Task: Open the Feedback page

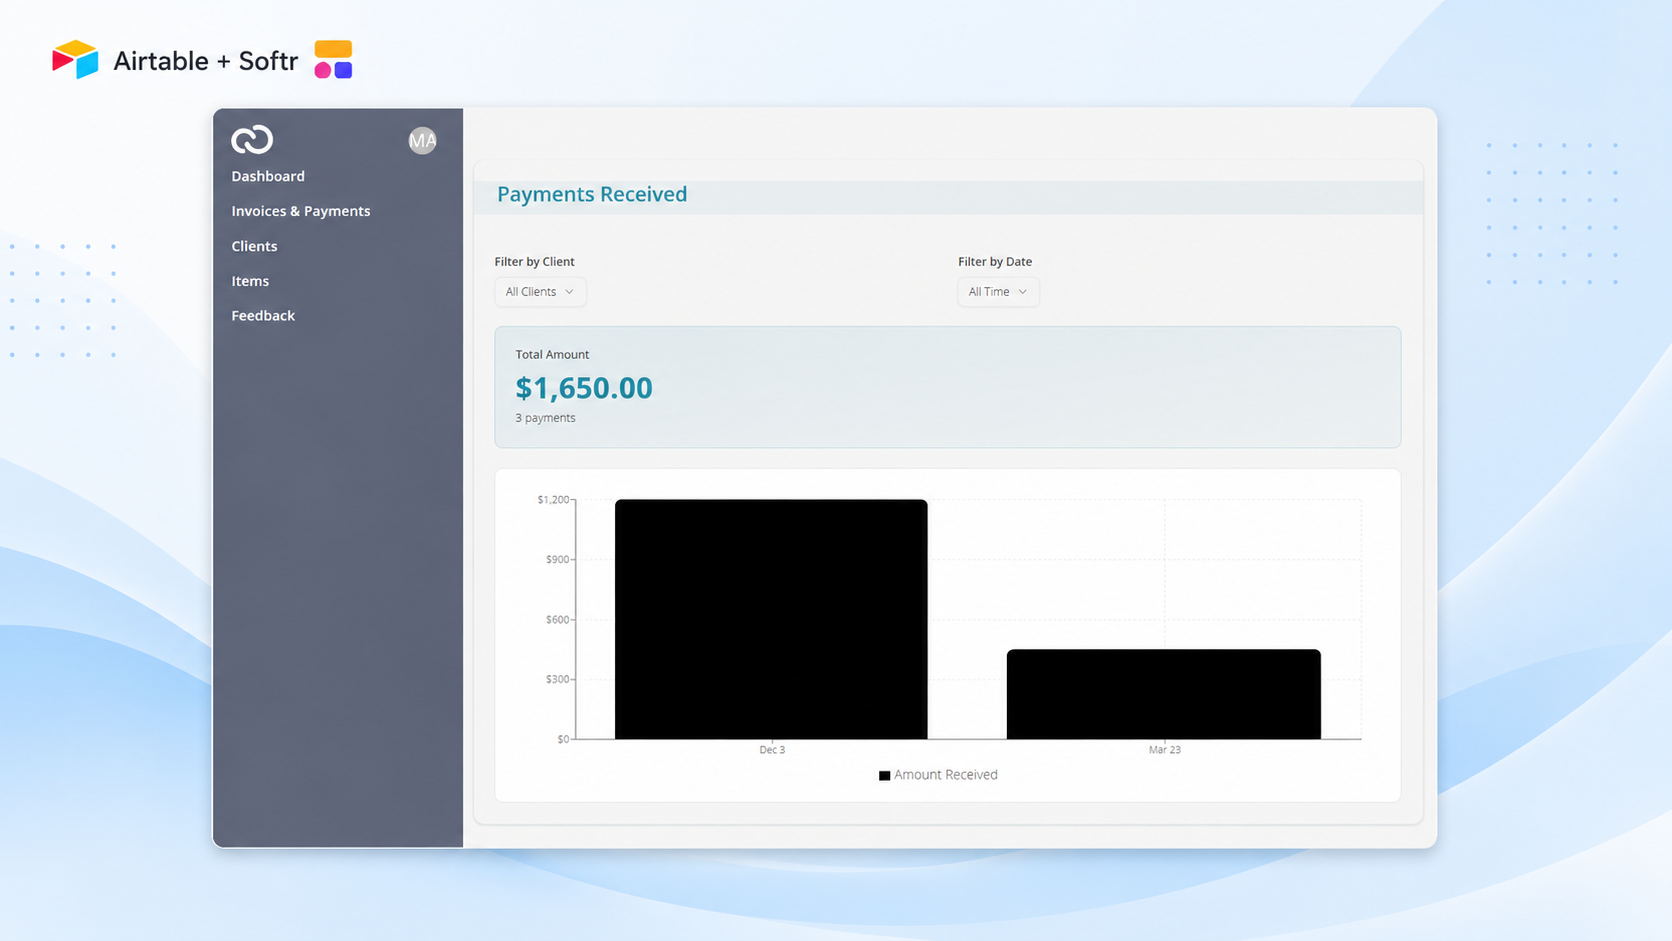Action: pos(263,315)
